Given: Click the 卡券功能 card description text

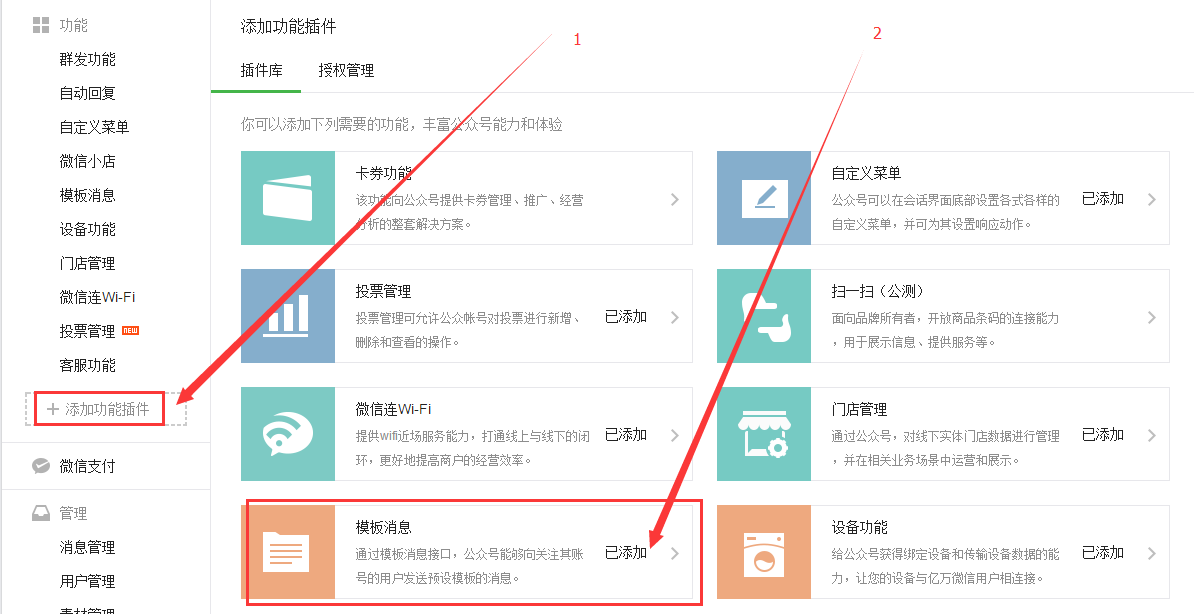Looking at the screenshot, I should pyautogui.click(x=470, y=213).
